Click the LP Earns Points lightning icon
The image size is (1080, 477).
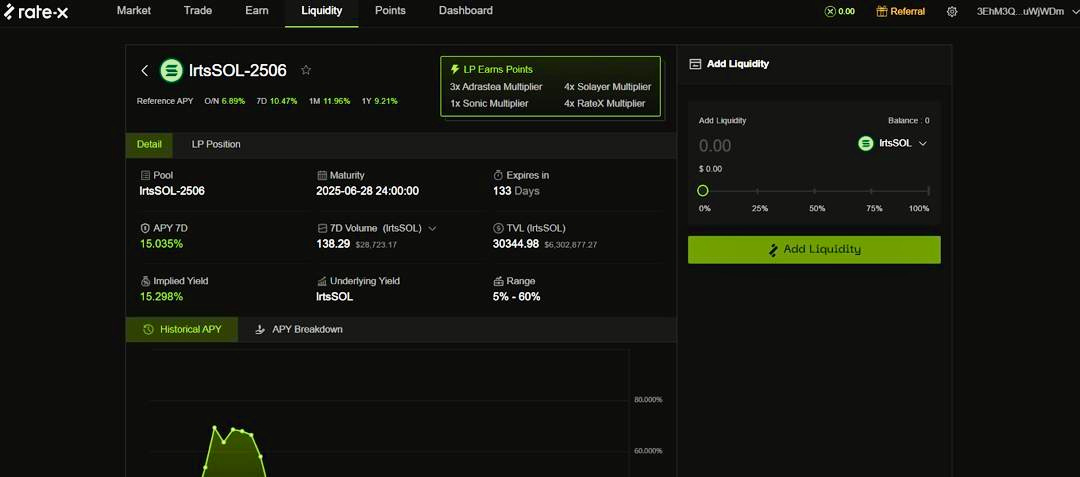point(455,70)
